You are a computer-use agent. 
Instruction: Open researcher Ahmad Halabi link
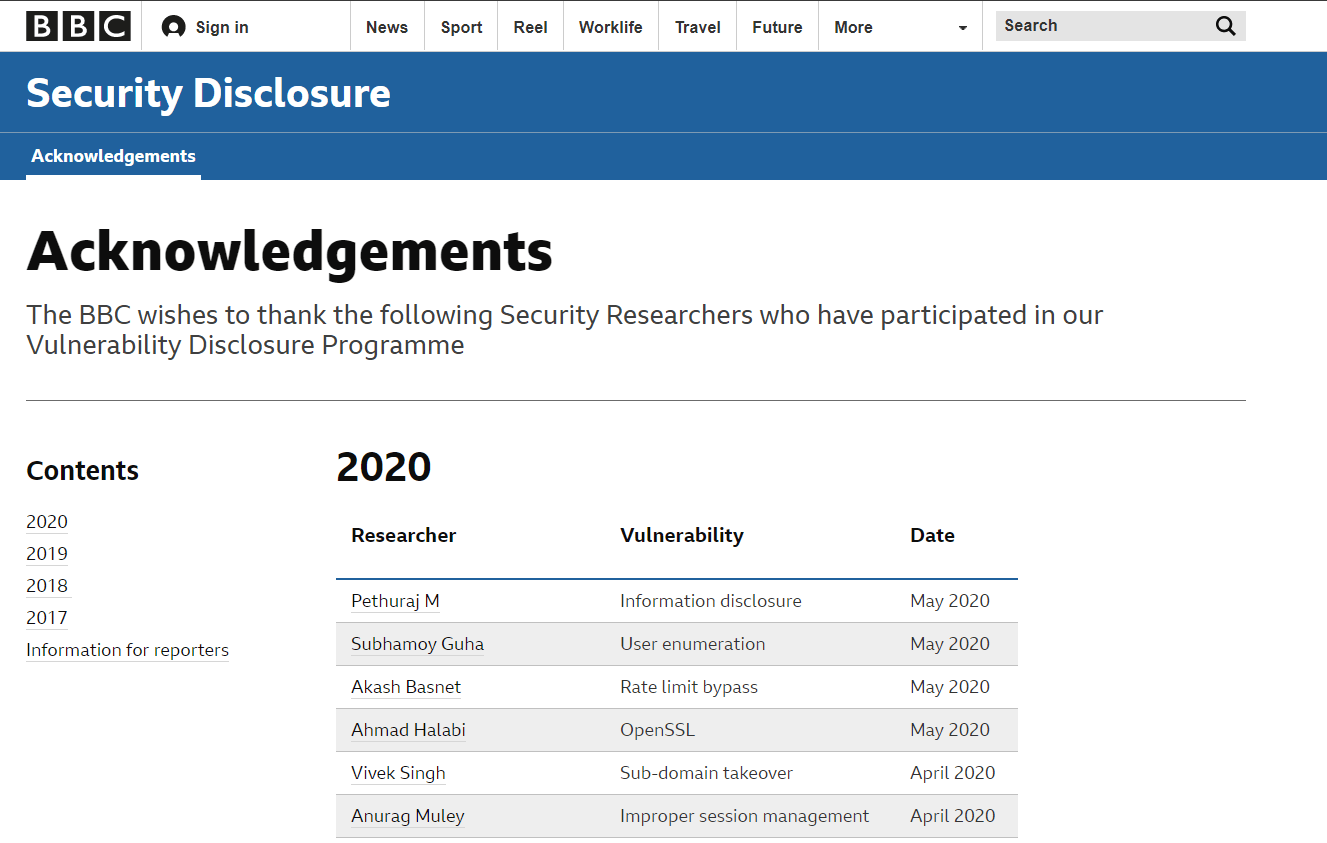click(408, 730)
